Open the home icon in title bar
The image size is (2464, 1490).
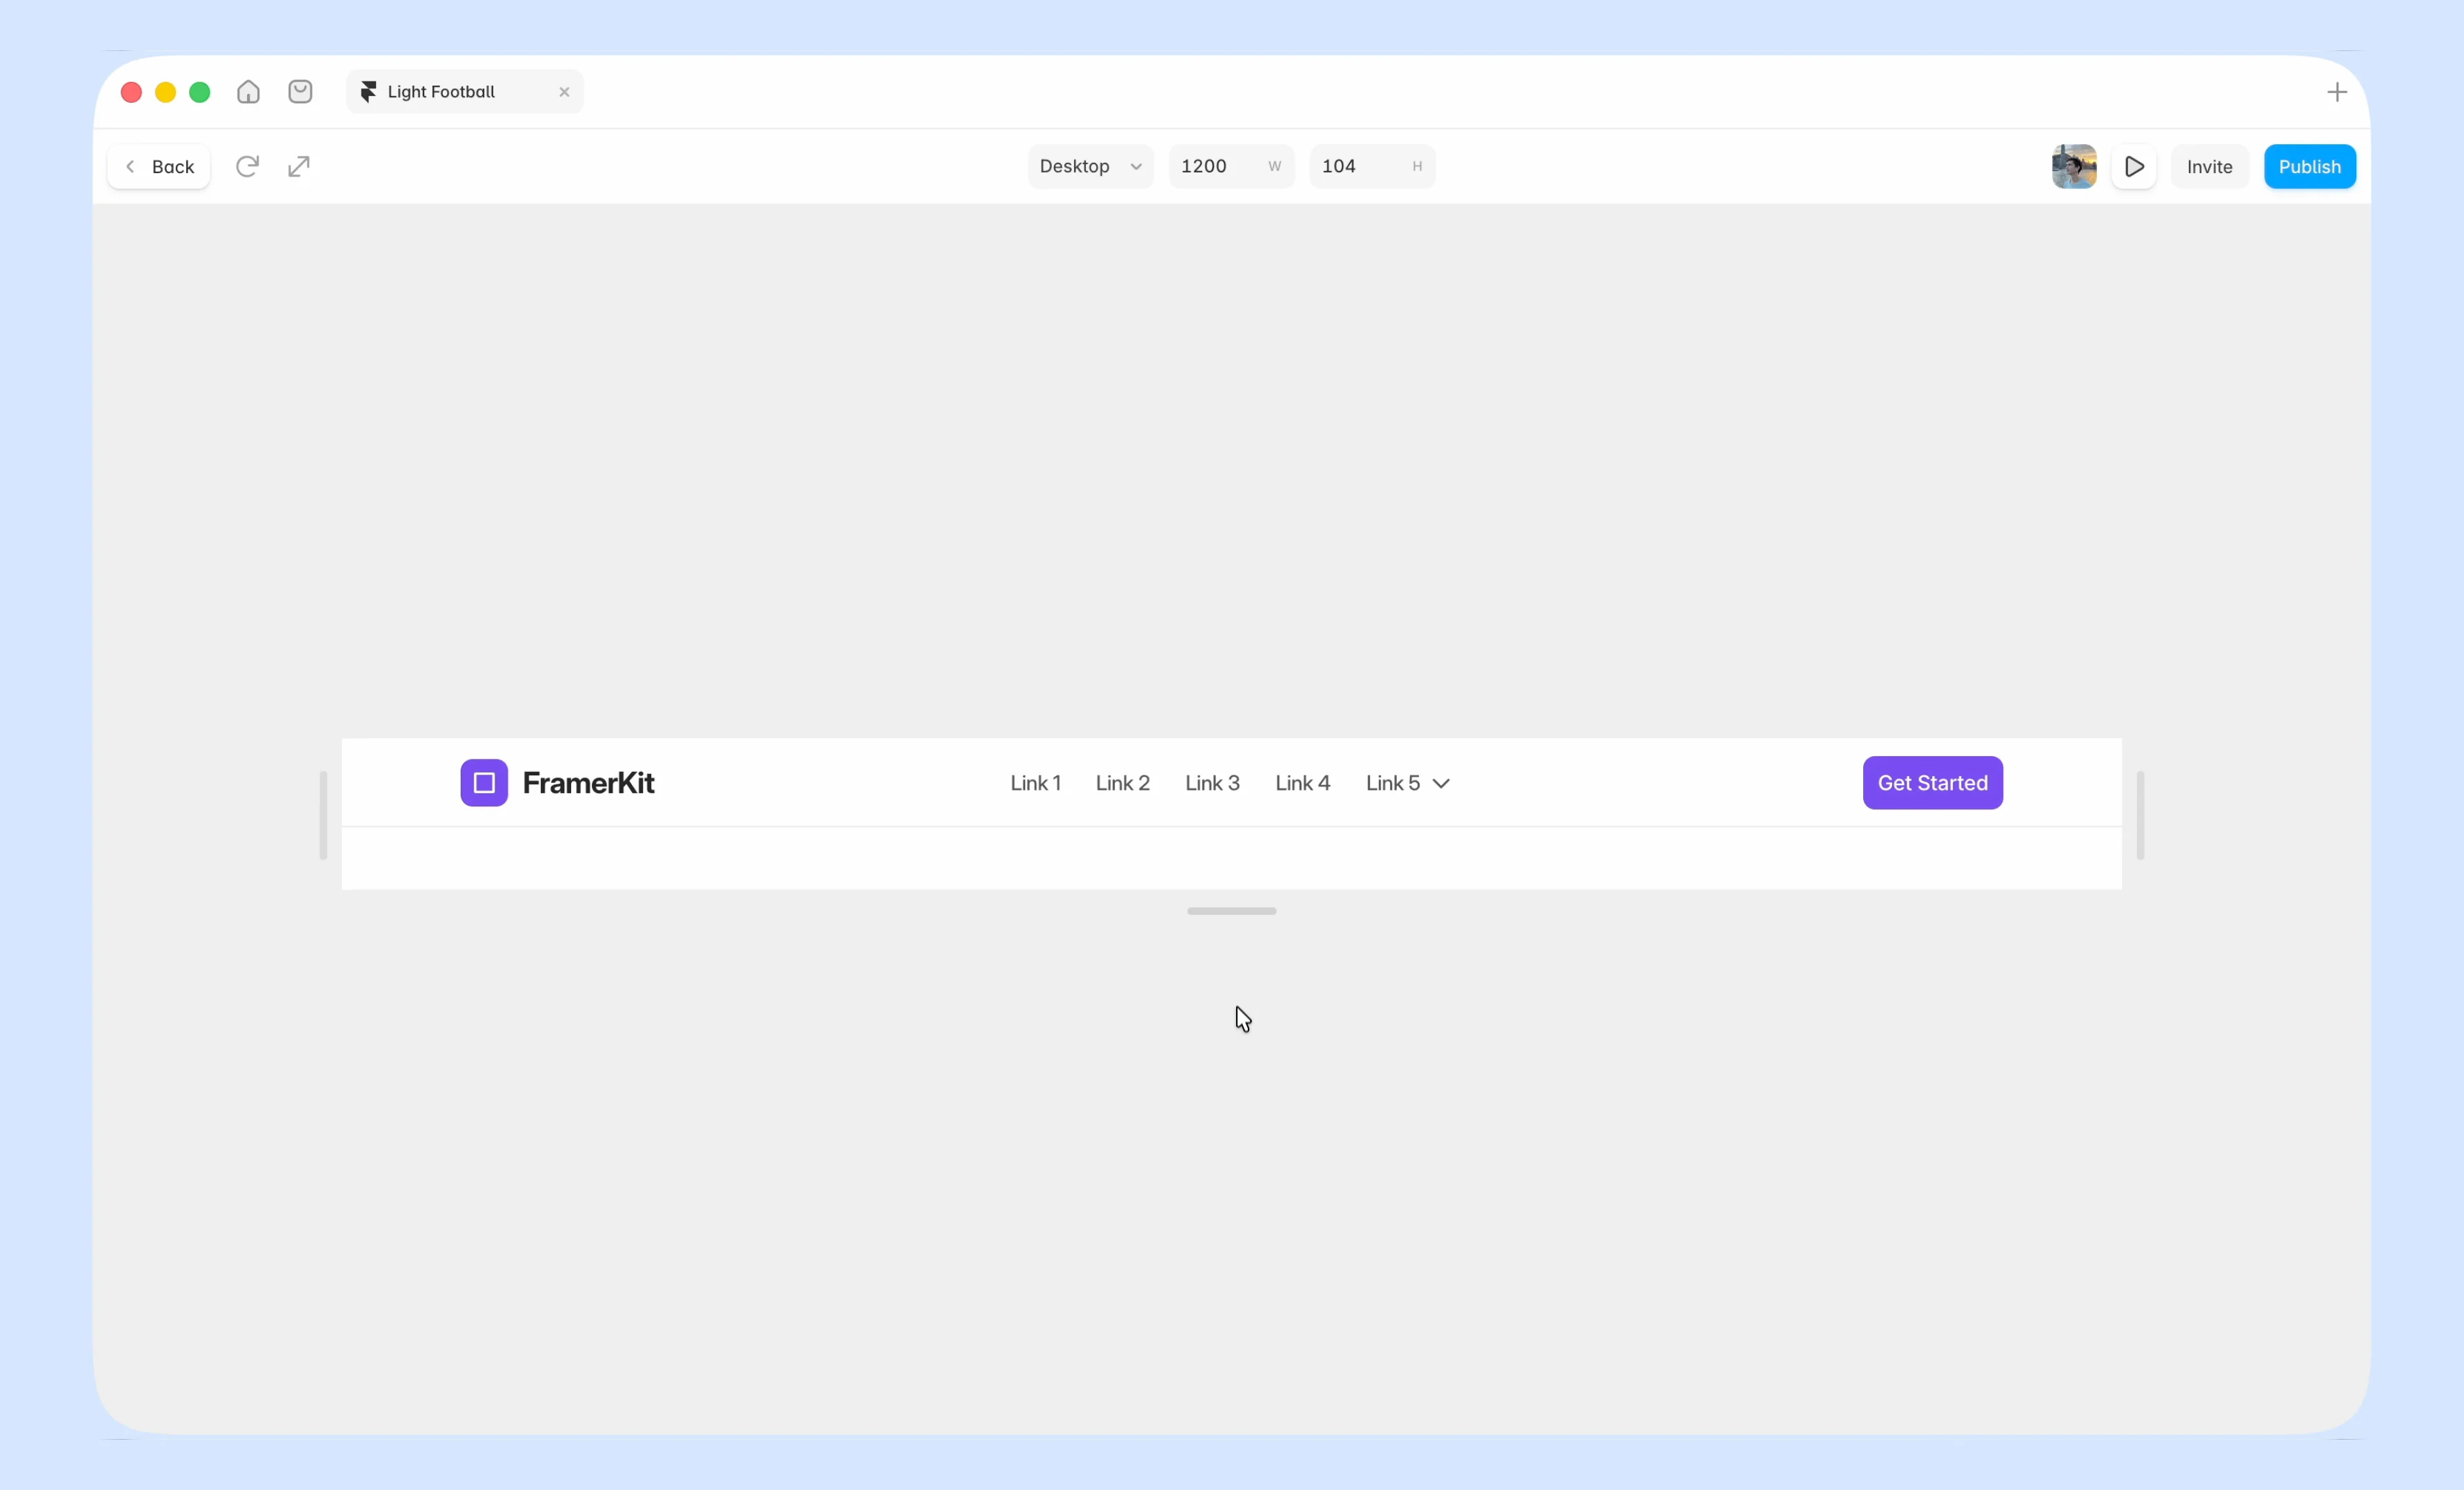coord(248,92)
